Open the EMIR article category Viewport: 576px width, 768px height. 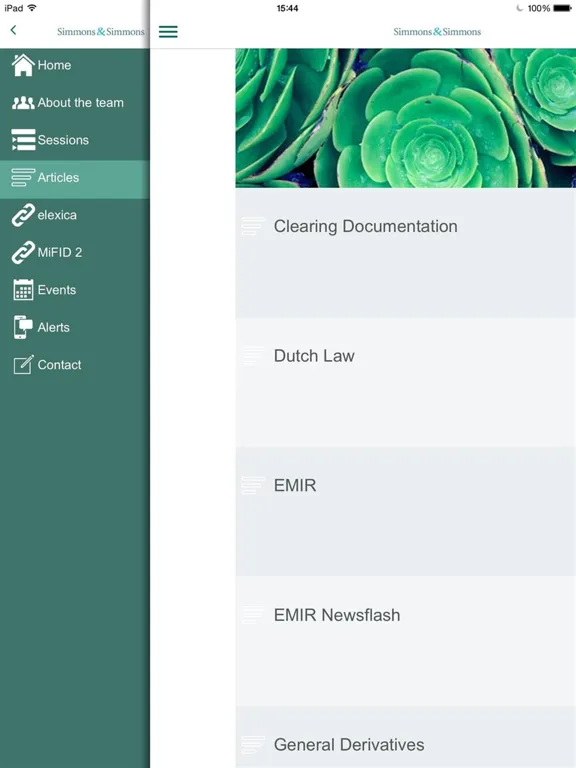[x=406, y=512]
